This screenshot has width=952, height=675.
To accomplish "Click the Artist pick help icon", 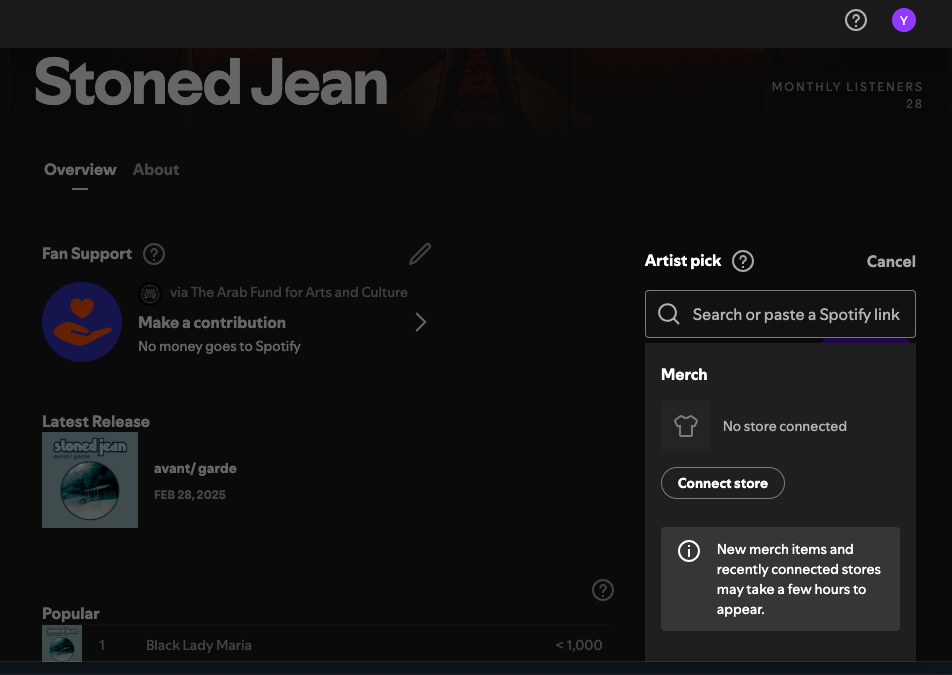I will pyautogui.click(x=743, y=261).
